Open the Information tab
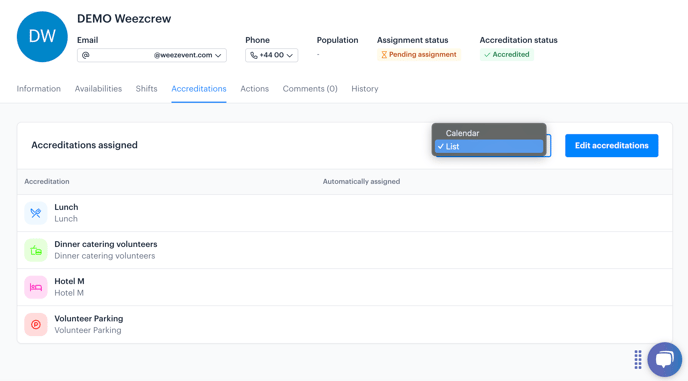The width and height of the screenshot is (688, 381). 39,89
